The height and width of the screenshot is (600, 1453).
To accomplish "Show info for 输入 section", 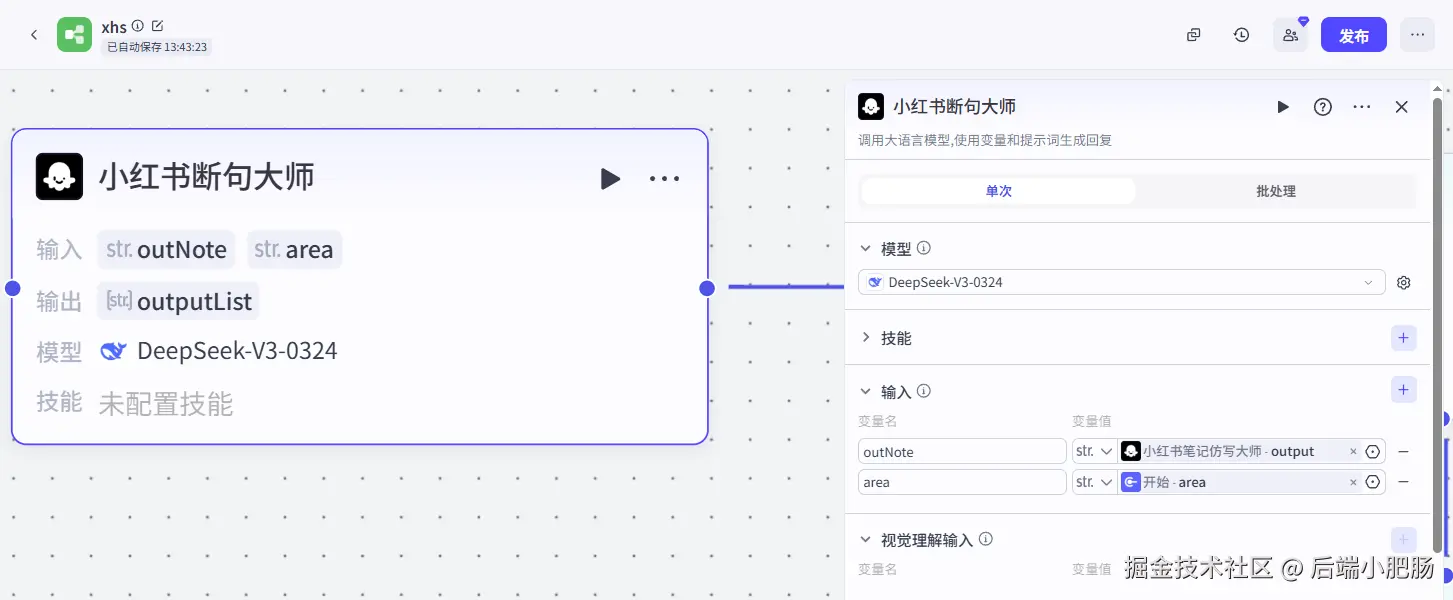I will pyautogui.click(x=924, y=391).
